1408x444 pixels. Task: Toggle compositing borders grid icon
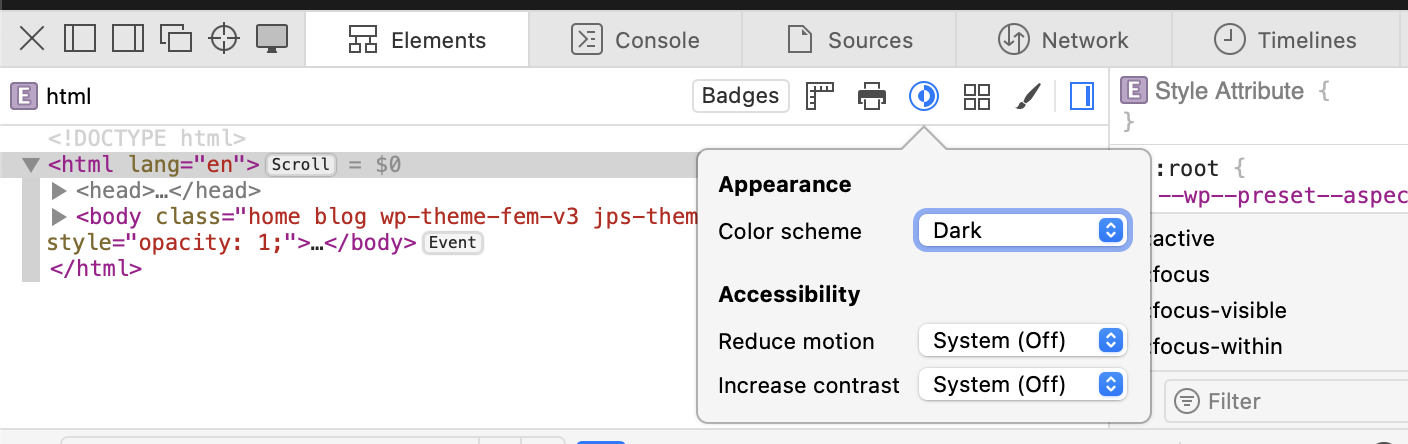coord(976,96)
